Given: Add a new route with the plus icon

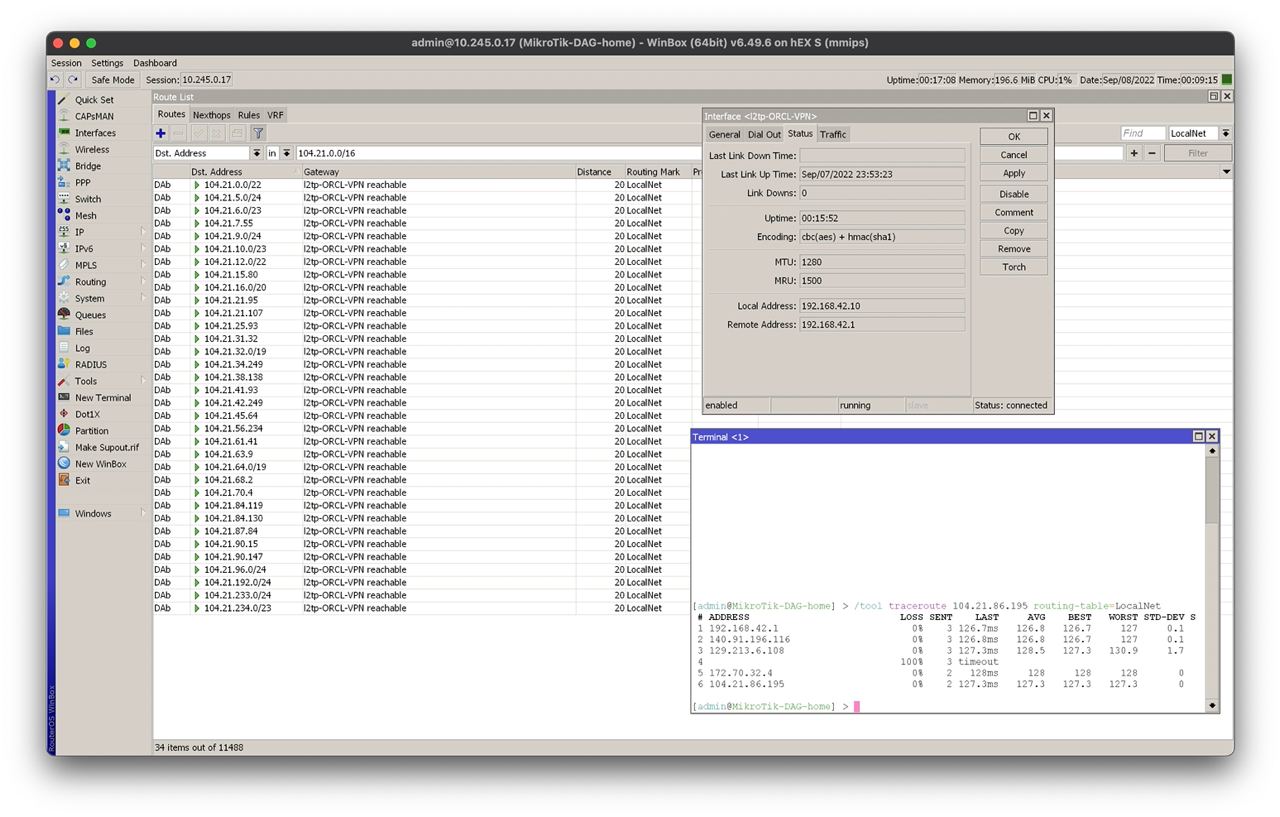Looking at the screenshot, I should click(161, 133).
